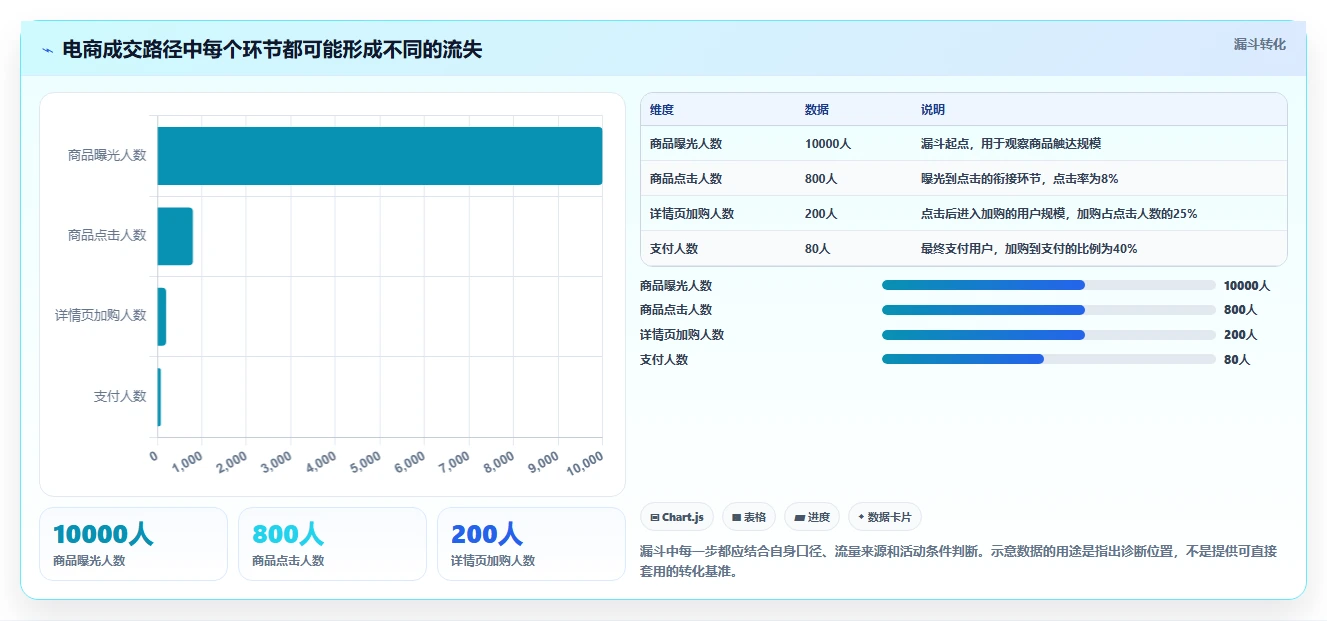1327x621 pixels.
Task: Click the 200人 value beside progress bar
Action: (1240, 335)
